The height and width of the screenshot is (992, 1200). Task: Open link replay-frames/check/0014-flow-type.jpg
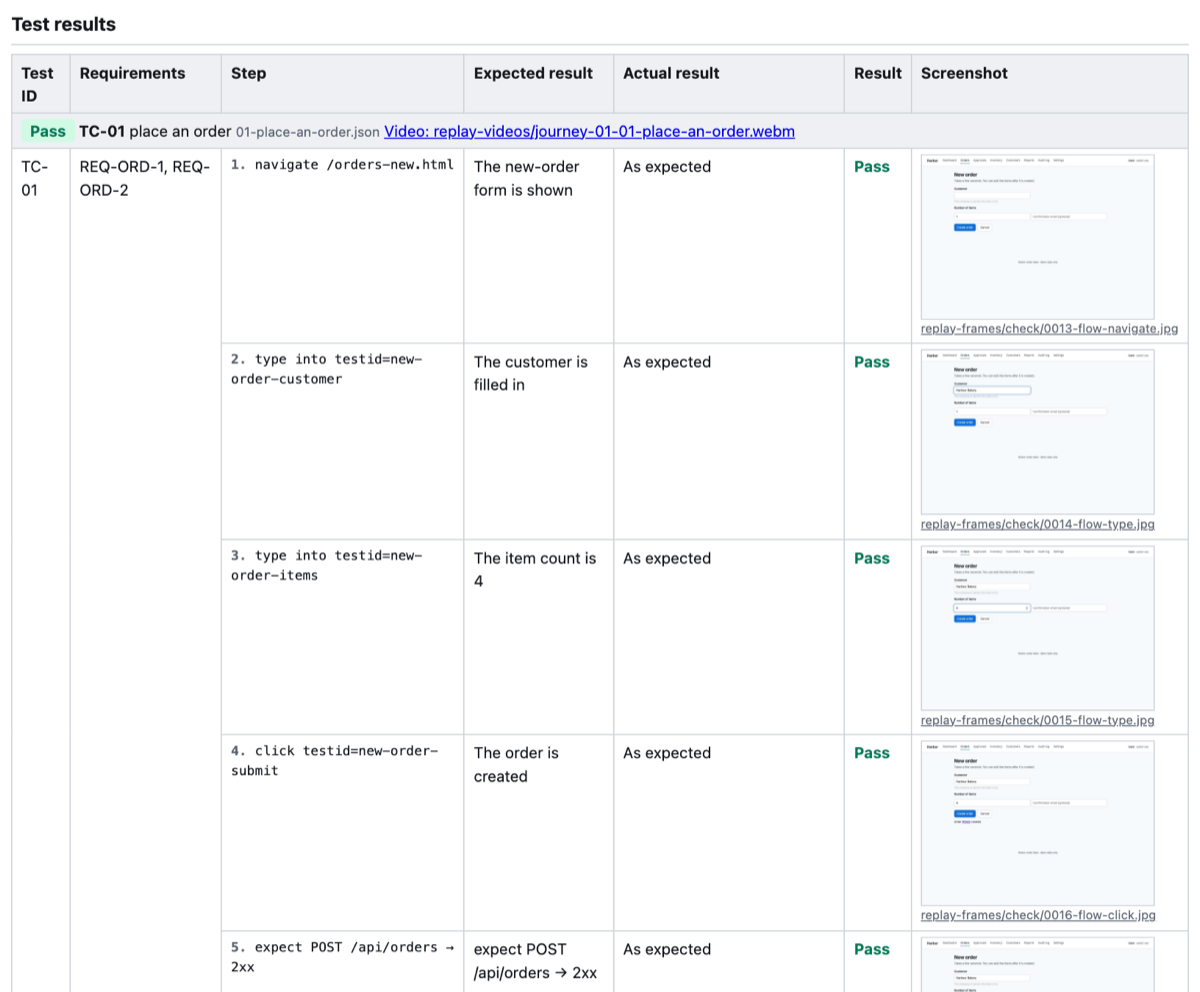coord(1038,524)
